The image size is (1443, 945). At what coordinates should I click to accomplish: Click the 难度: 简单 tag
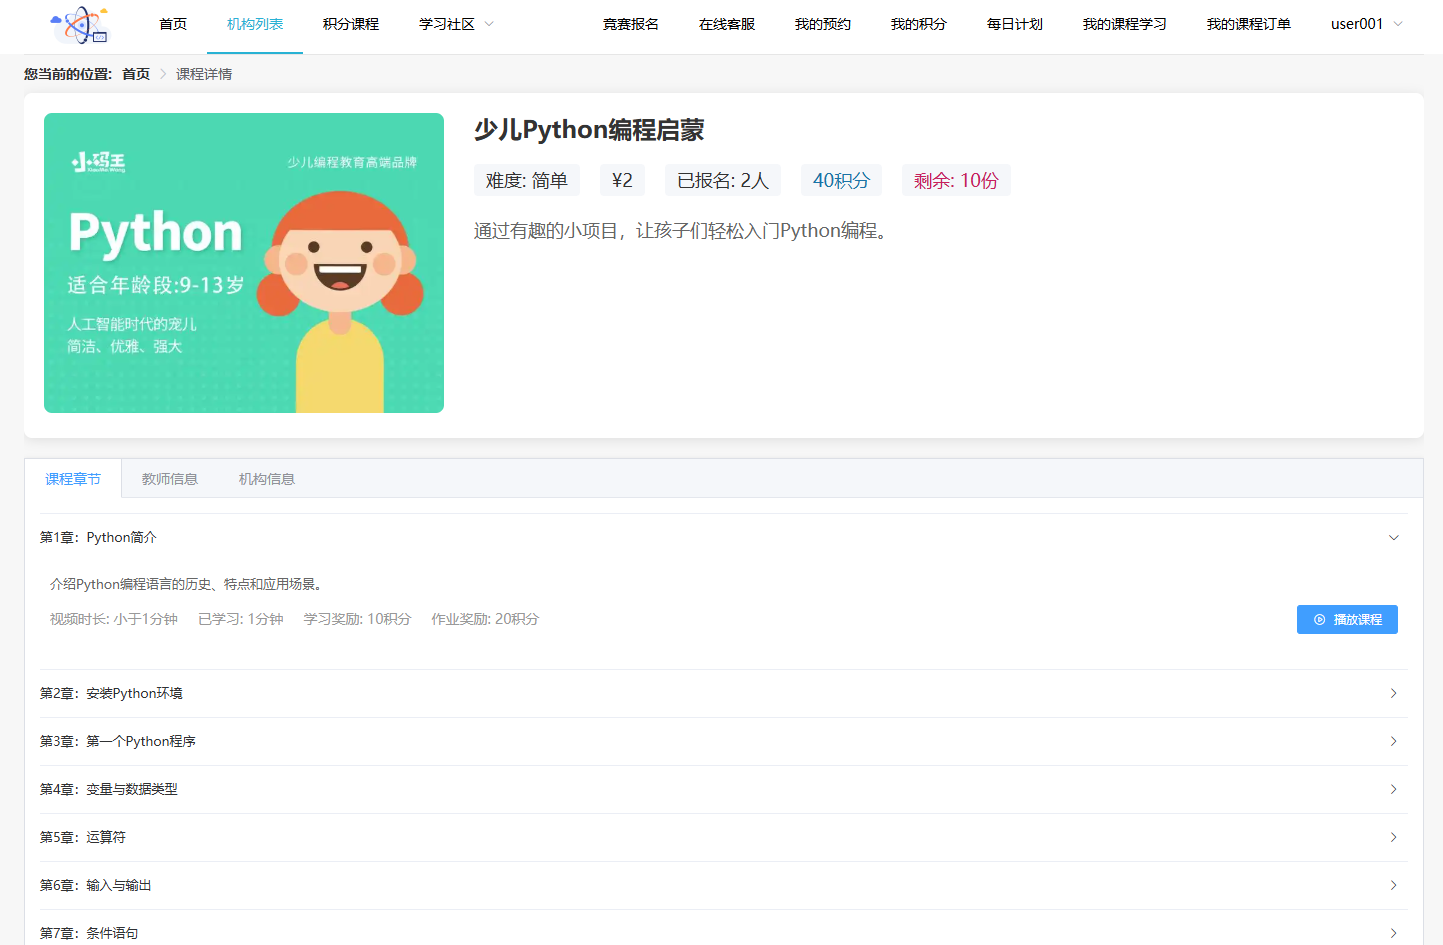pyautogui.click(x=527, y=180)
